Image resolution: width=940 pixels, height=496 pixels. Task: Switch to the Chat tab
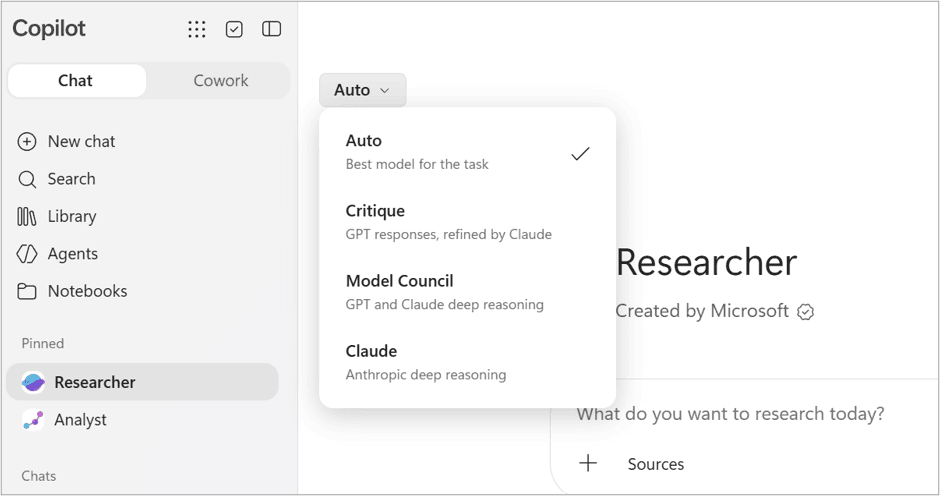[76, 80]
